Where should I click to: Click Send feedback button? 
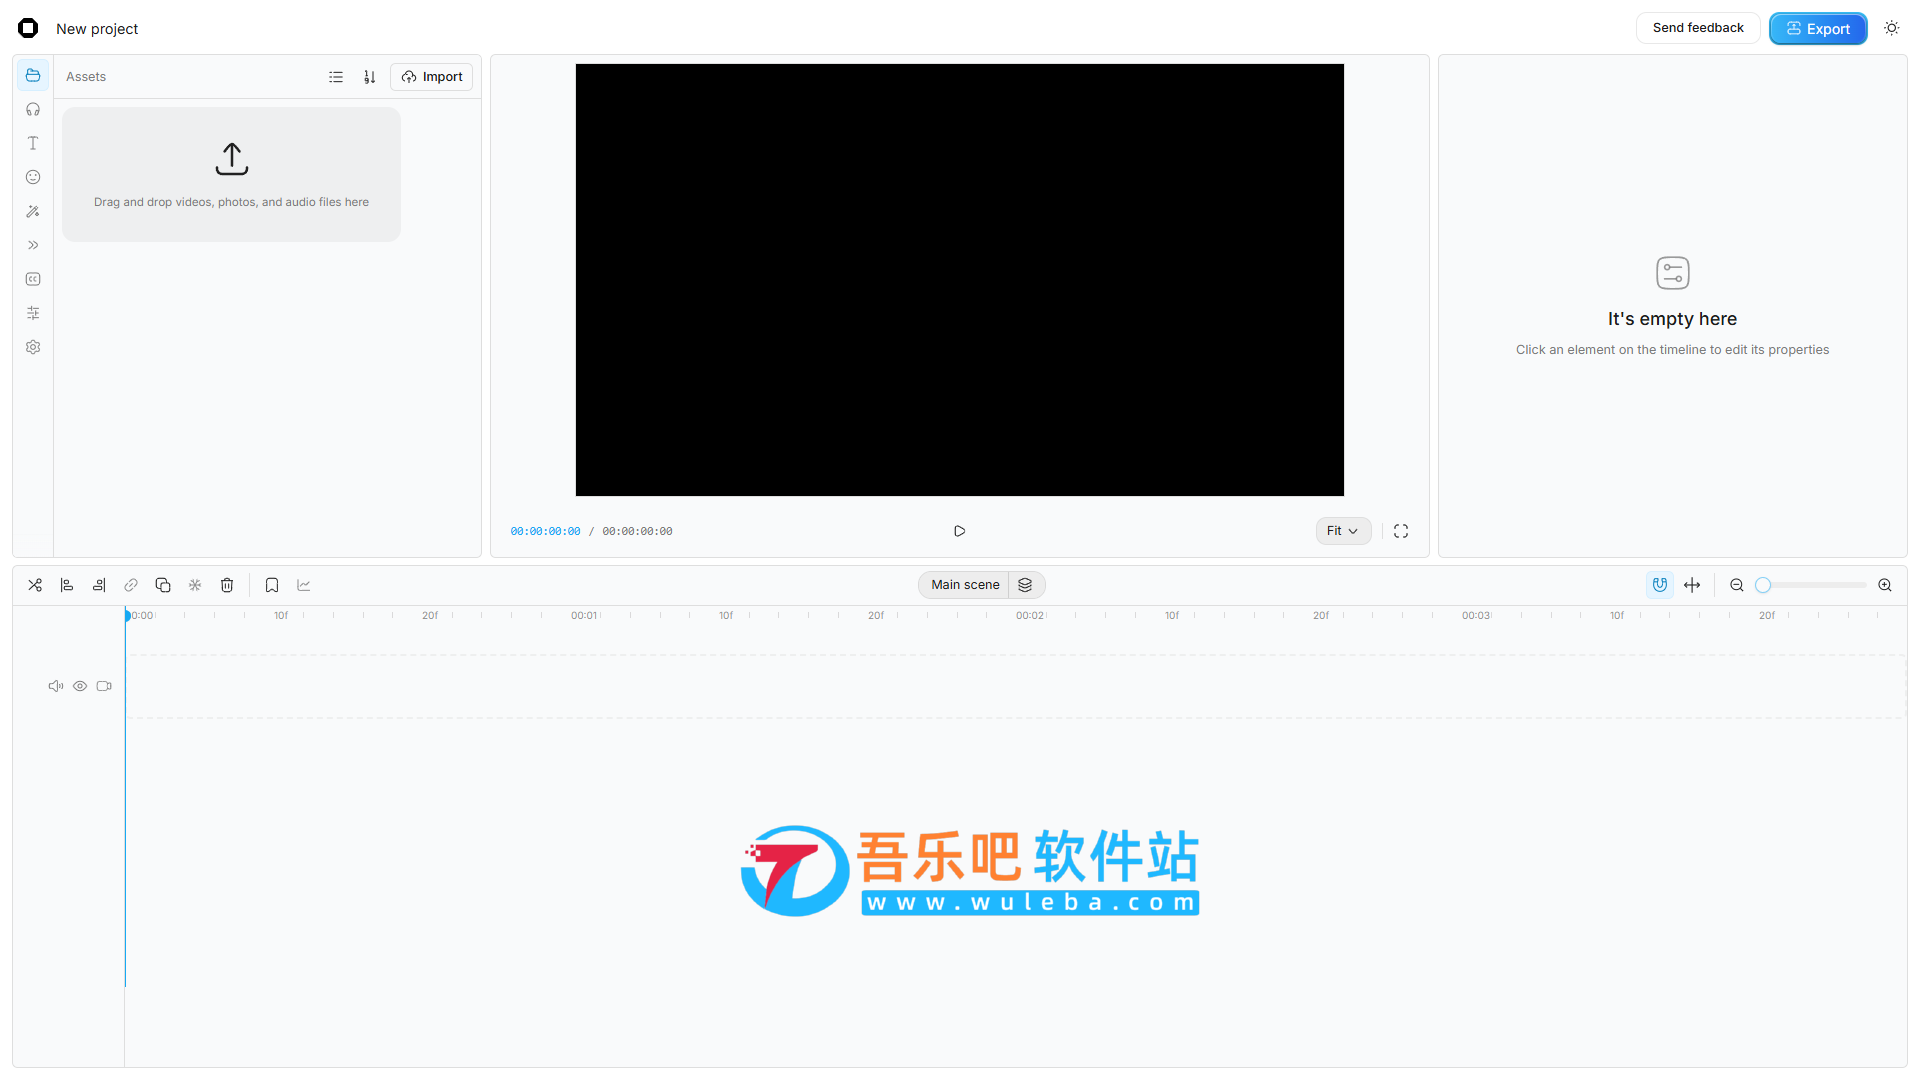click(1698, 28)
